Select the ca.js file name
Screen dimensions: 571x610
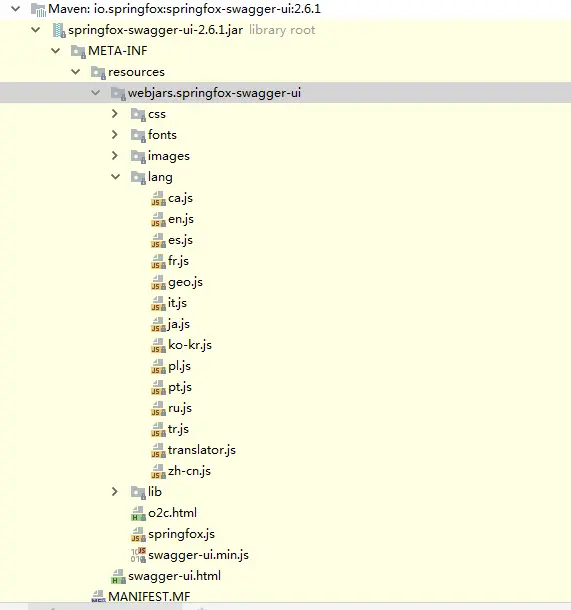click(x=180, y=198)
